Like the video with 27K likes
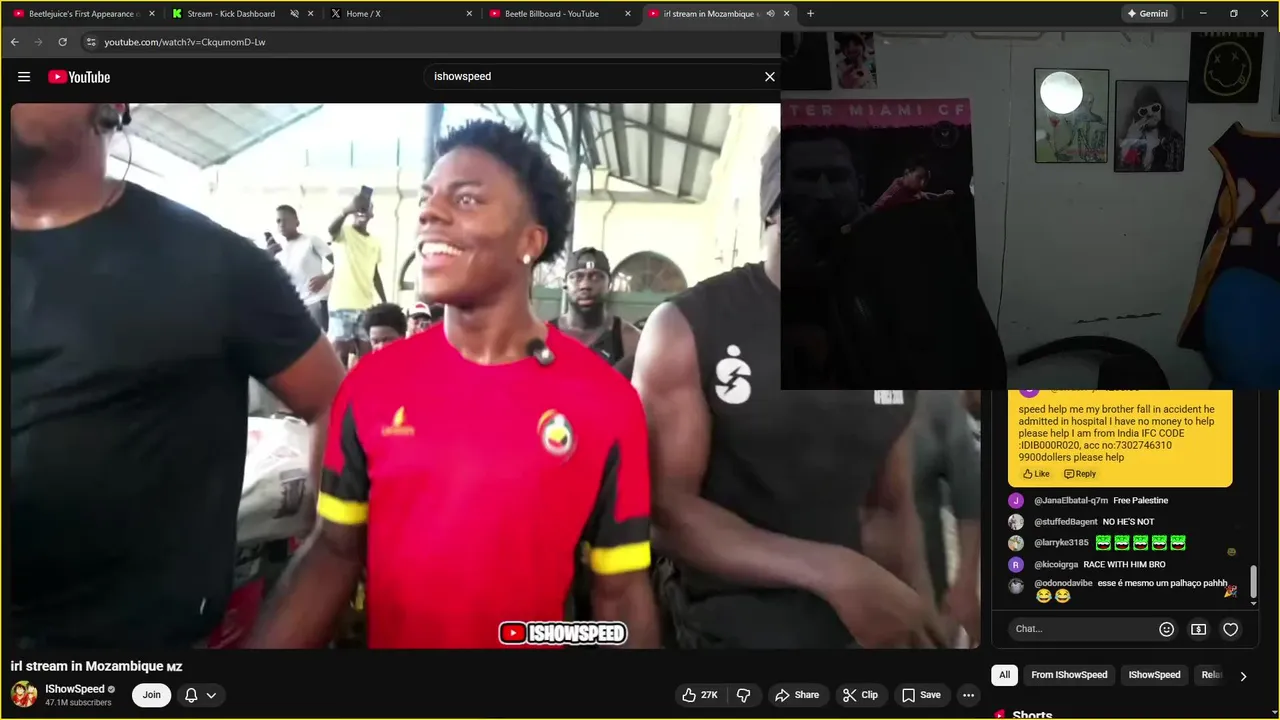1280x720 pixels. [x=701, y=695]
